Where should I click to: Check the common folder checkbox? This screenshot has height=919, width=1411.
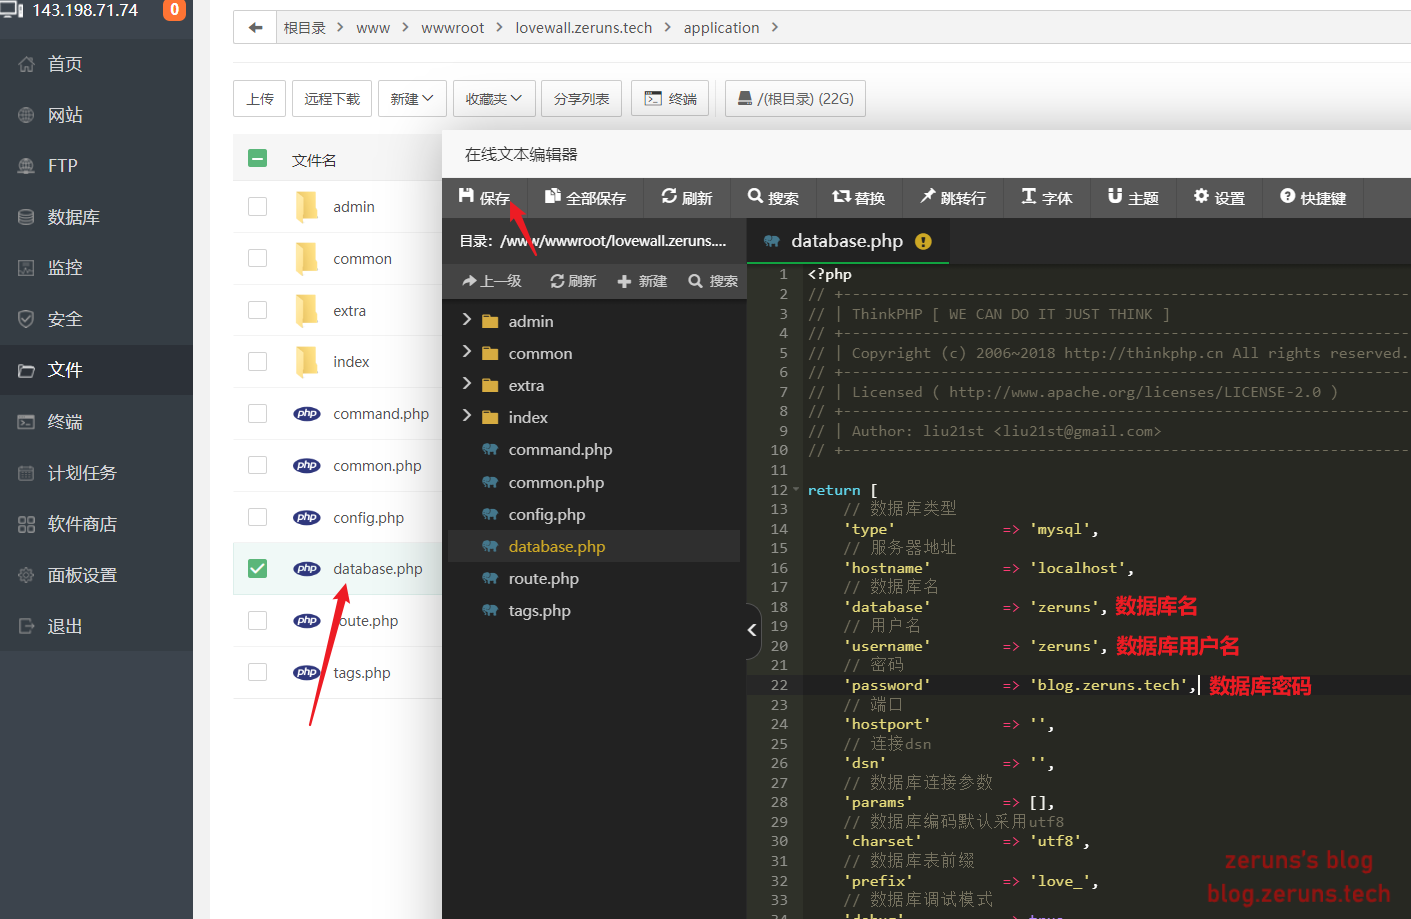point(257,258)
